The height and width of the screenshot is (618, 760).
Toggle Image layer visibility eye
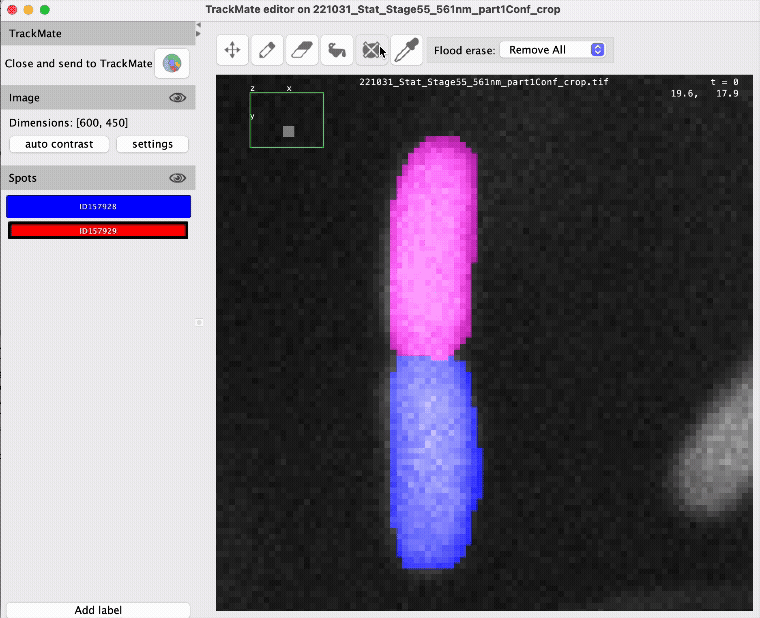point(178,98)
